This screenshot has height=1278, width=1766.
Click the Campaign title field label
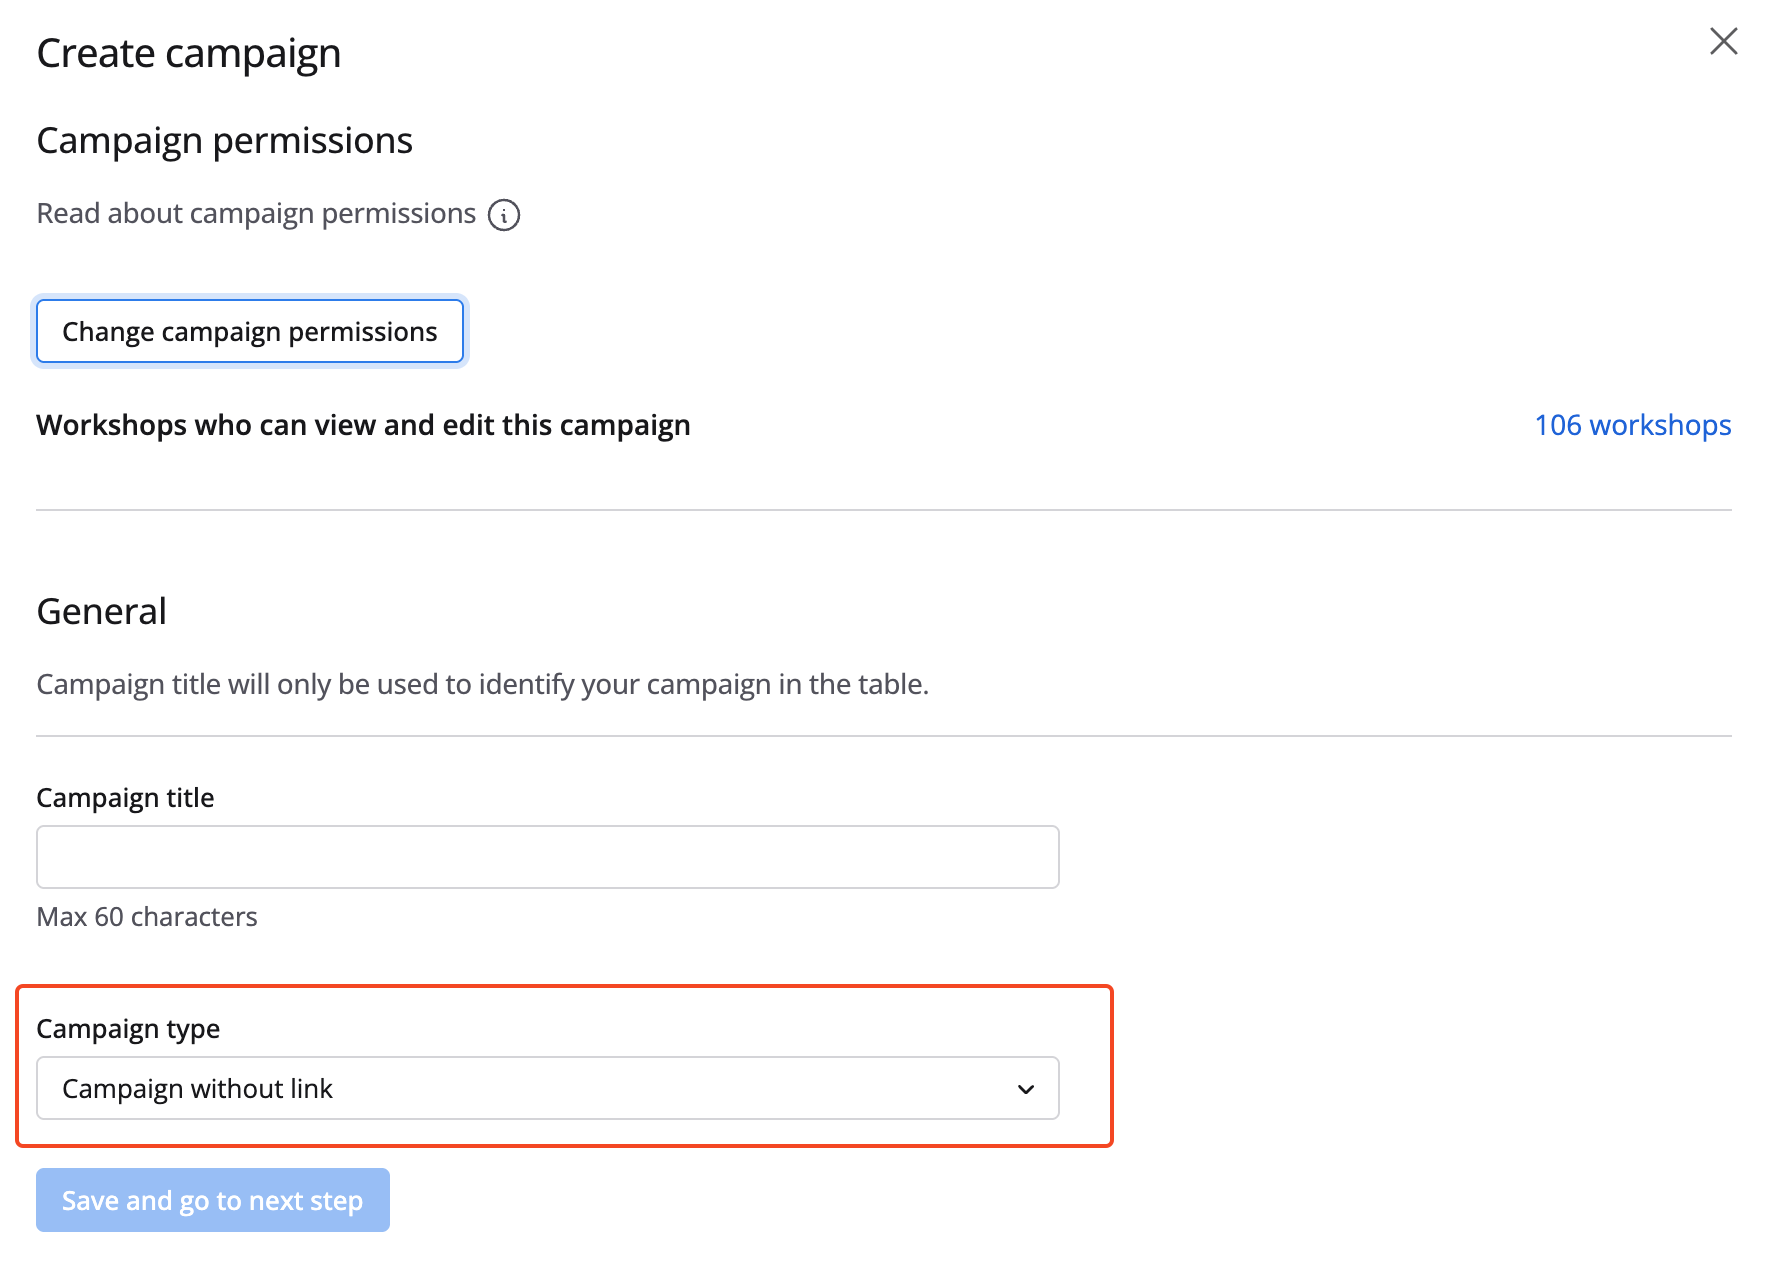coord(125,798)
